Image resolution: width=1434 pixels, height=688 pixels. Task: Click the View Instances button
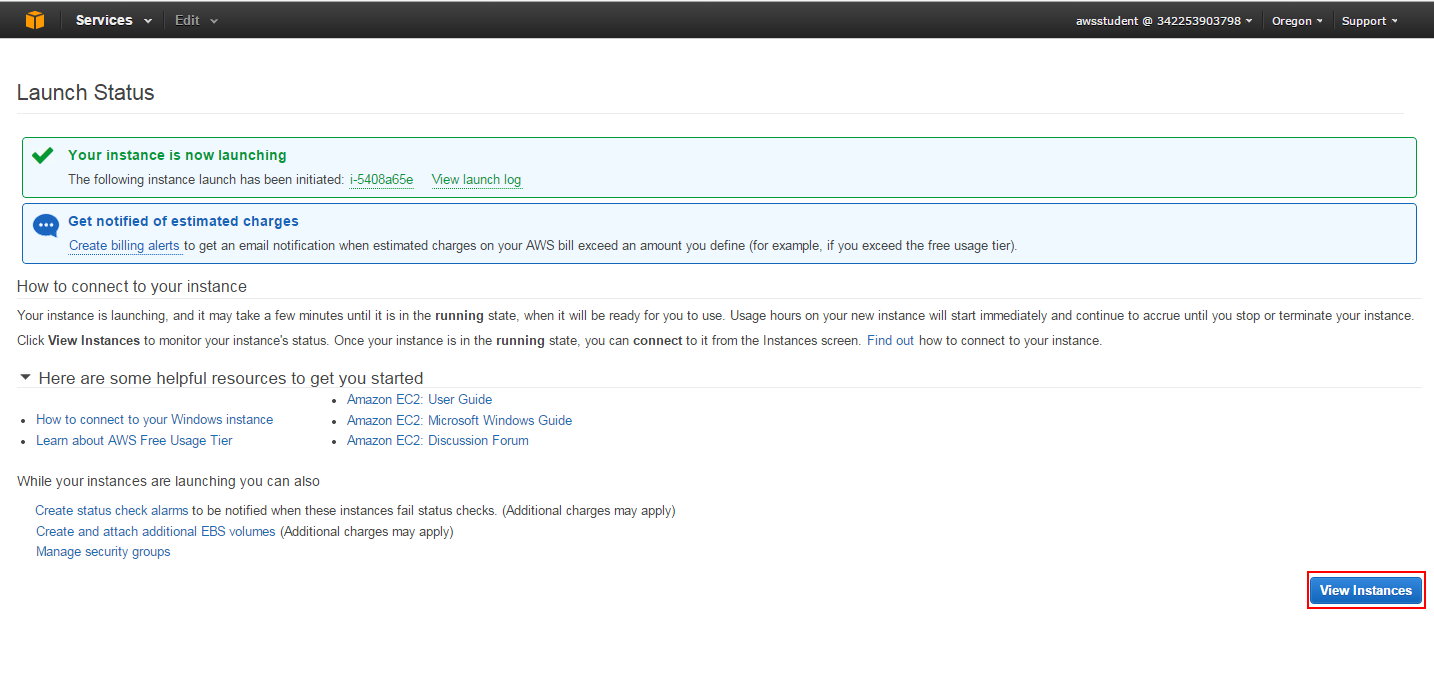(1365, 590)
